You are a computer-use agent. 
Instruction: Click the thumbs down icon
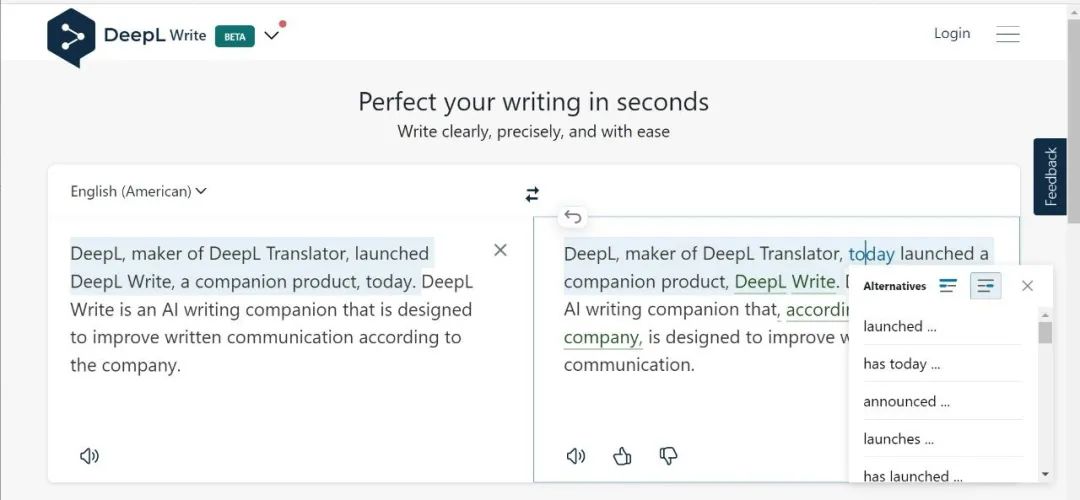[x=668, y=456]
